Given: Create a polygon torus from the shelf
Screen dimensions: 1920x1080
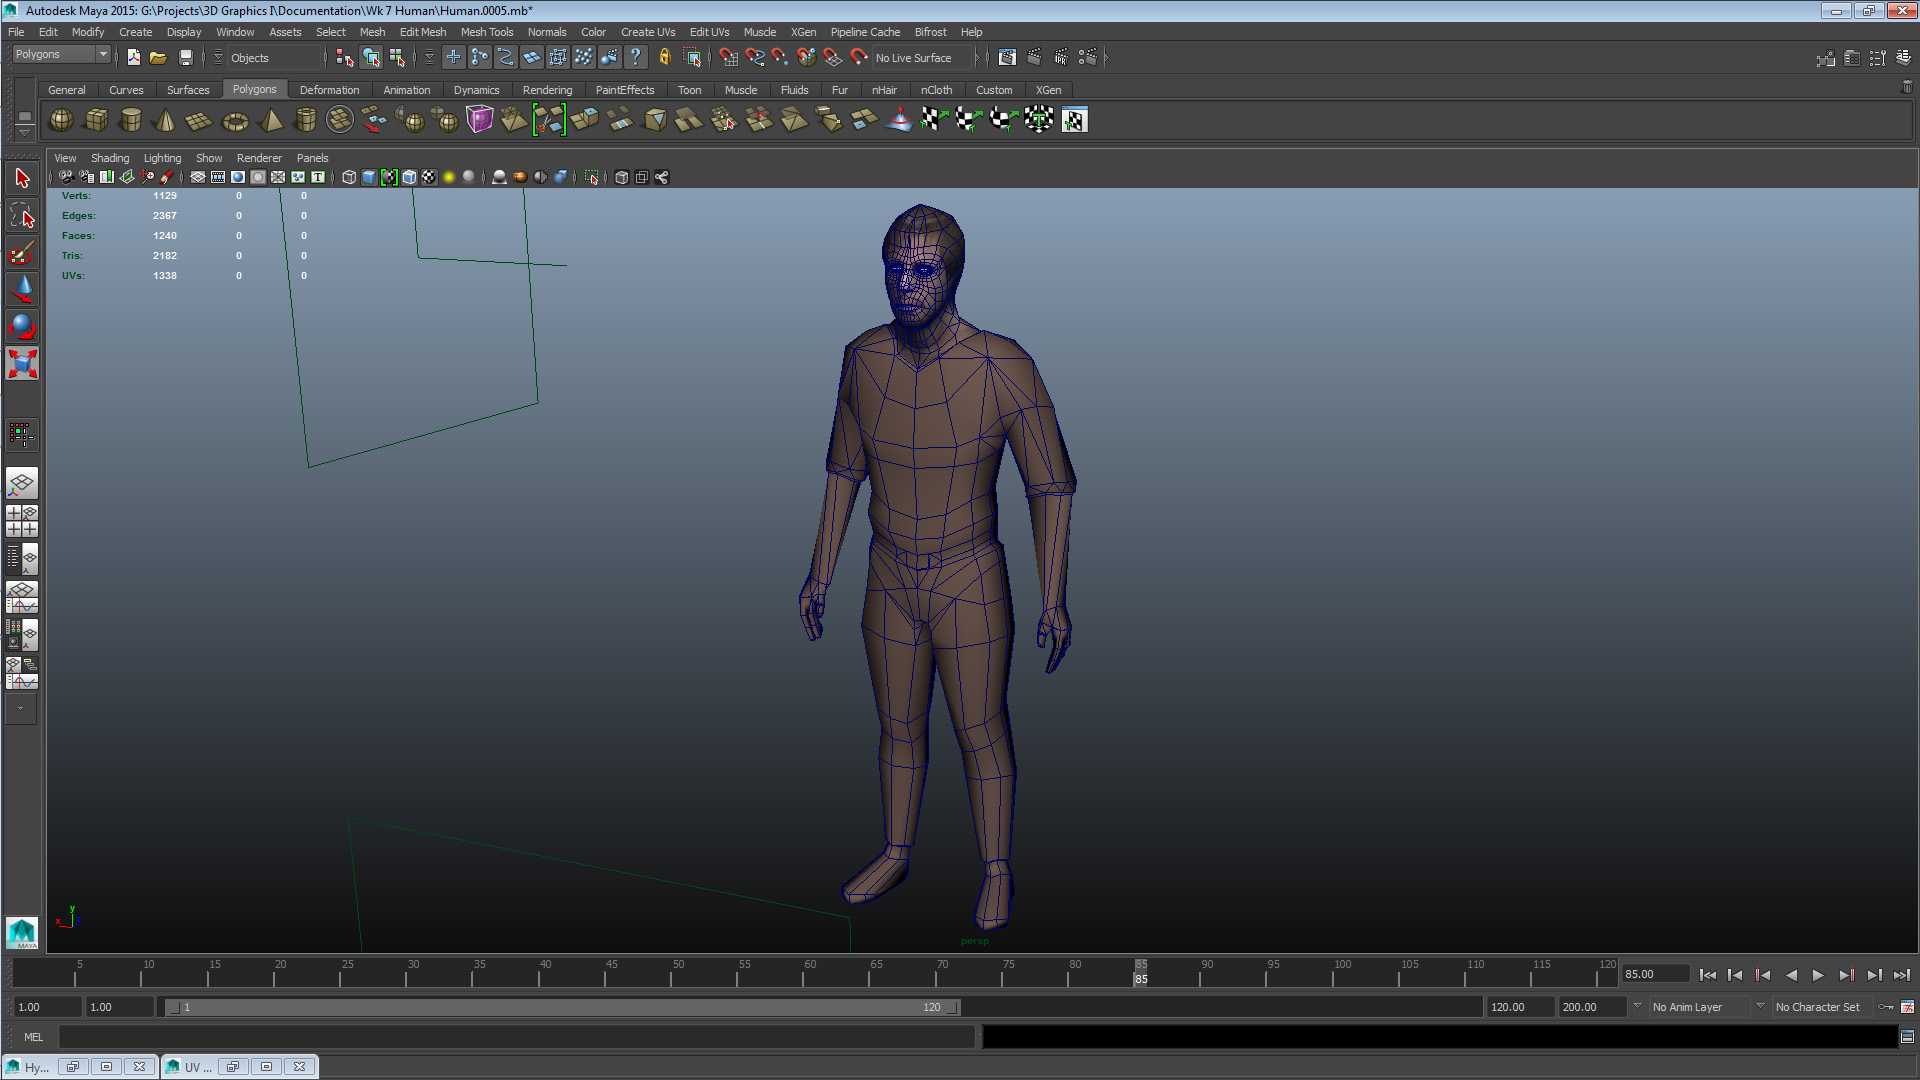Looking at the screenshot, I should coord(235,120).
